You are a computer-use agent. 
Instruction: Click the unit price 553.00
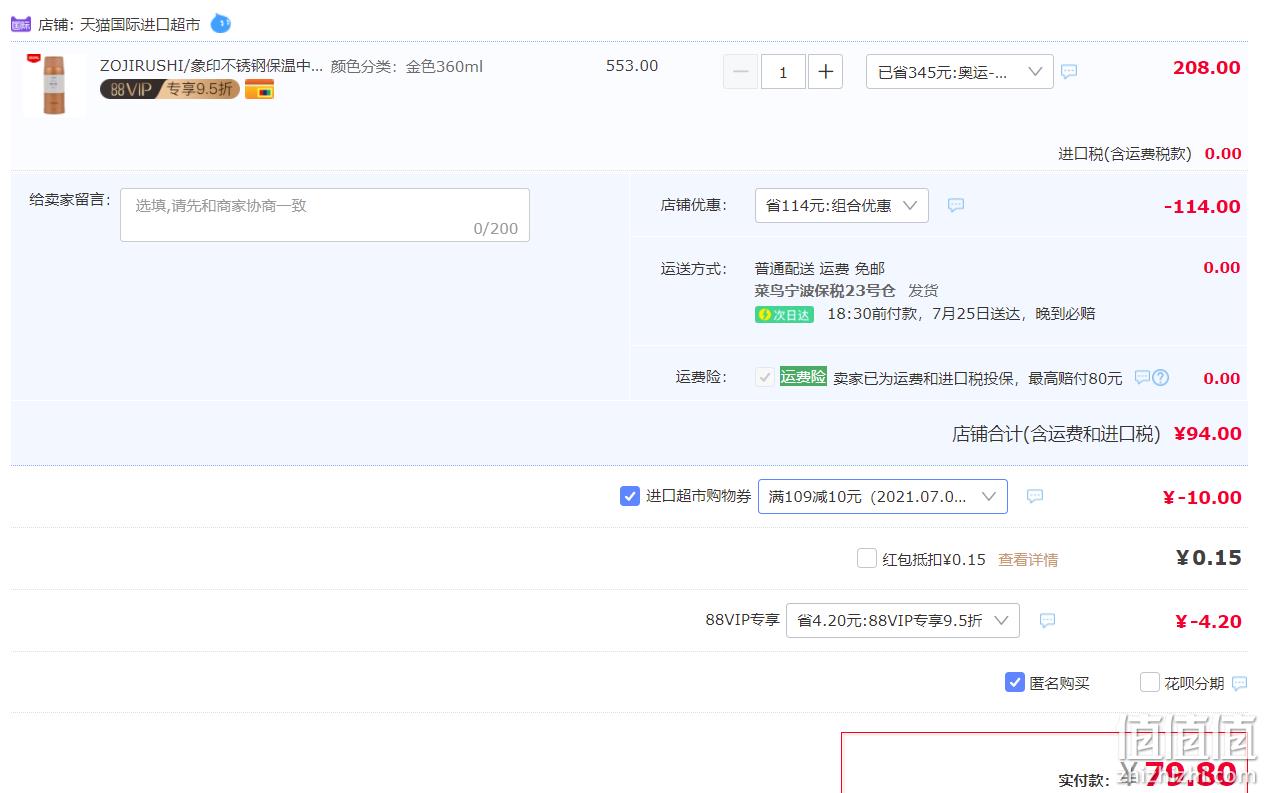[632, 66]
